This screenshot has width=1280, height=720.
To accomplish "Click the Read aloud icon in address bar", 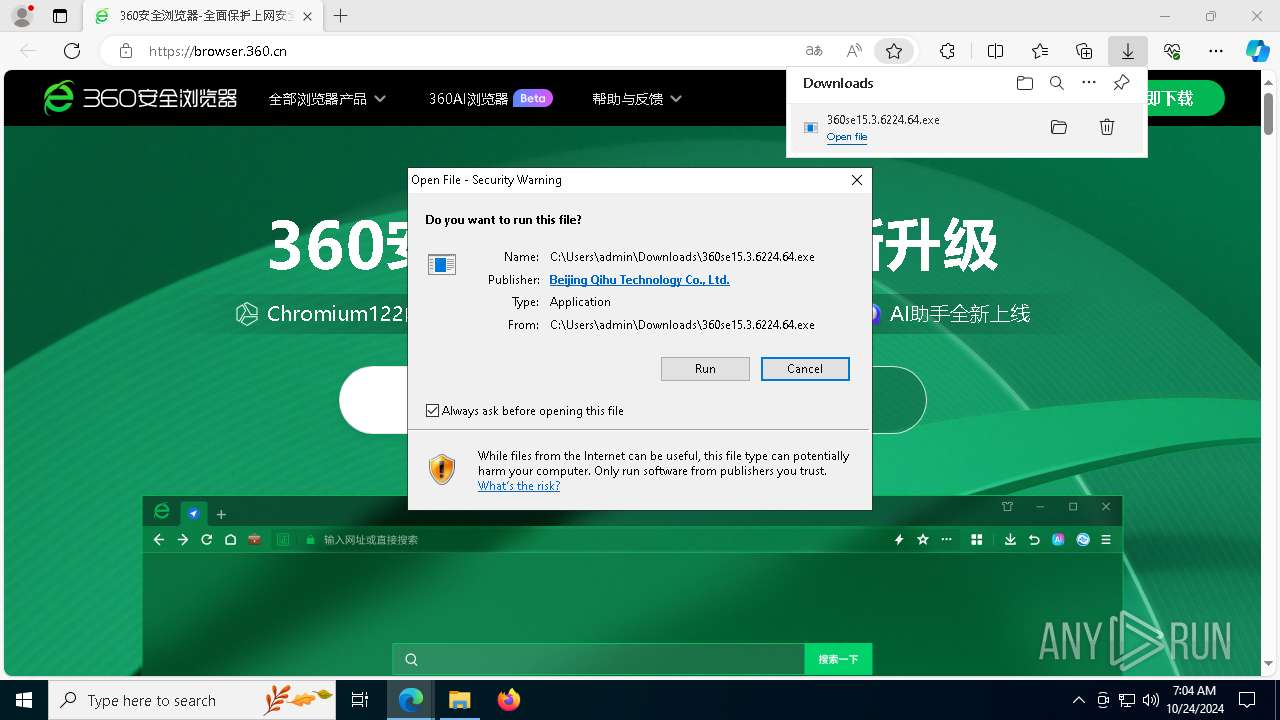I will click(854, 51).
